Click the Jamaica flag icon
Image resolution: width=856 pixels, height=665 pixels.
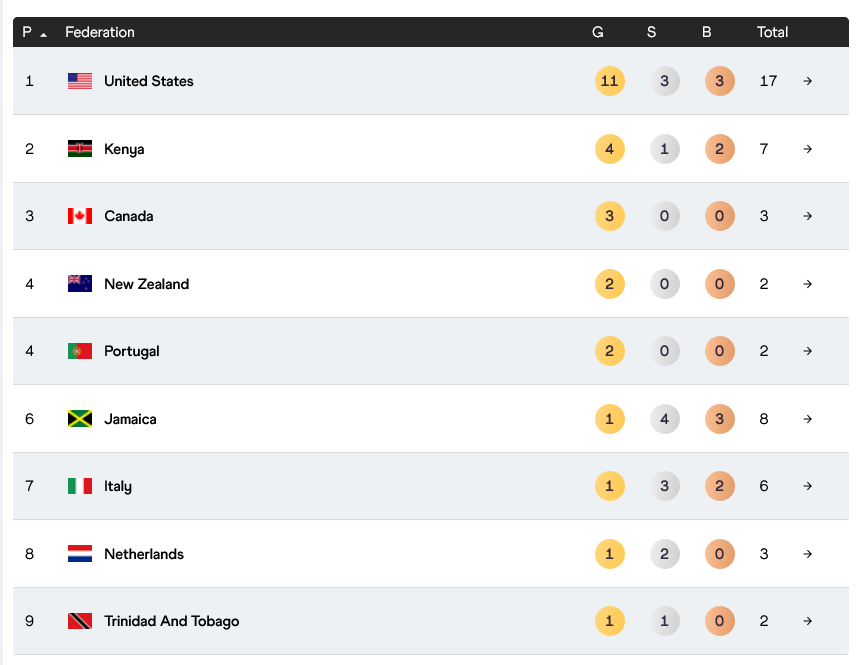click(x=80, y=419)
